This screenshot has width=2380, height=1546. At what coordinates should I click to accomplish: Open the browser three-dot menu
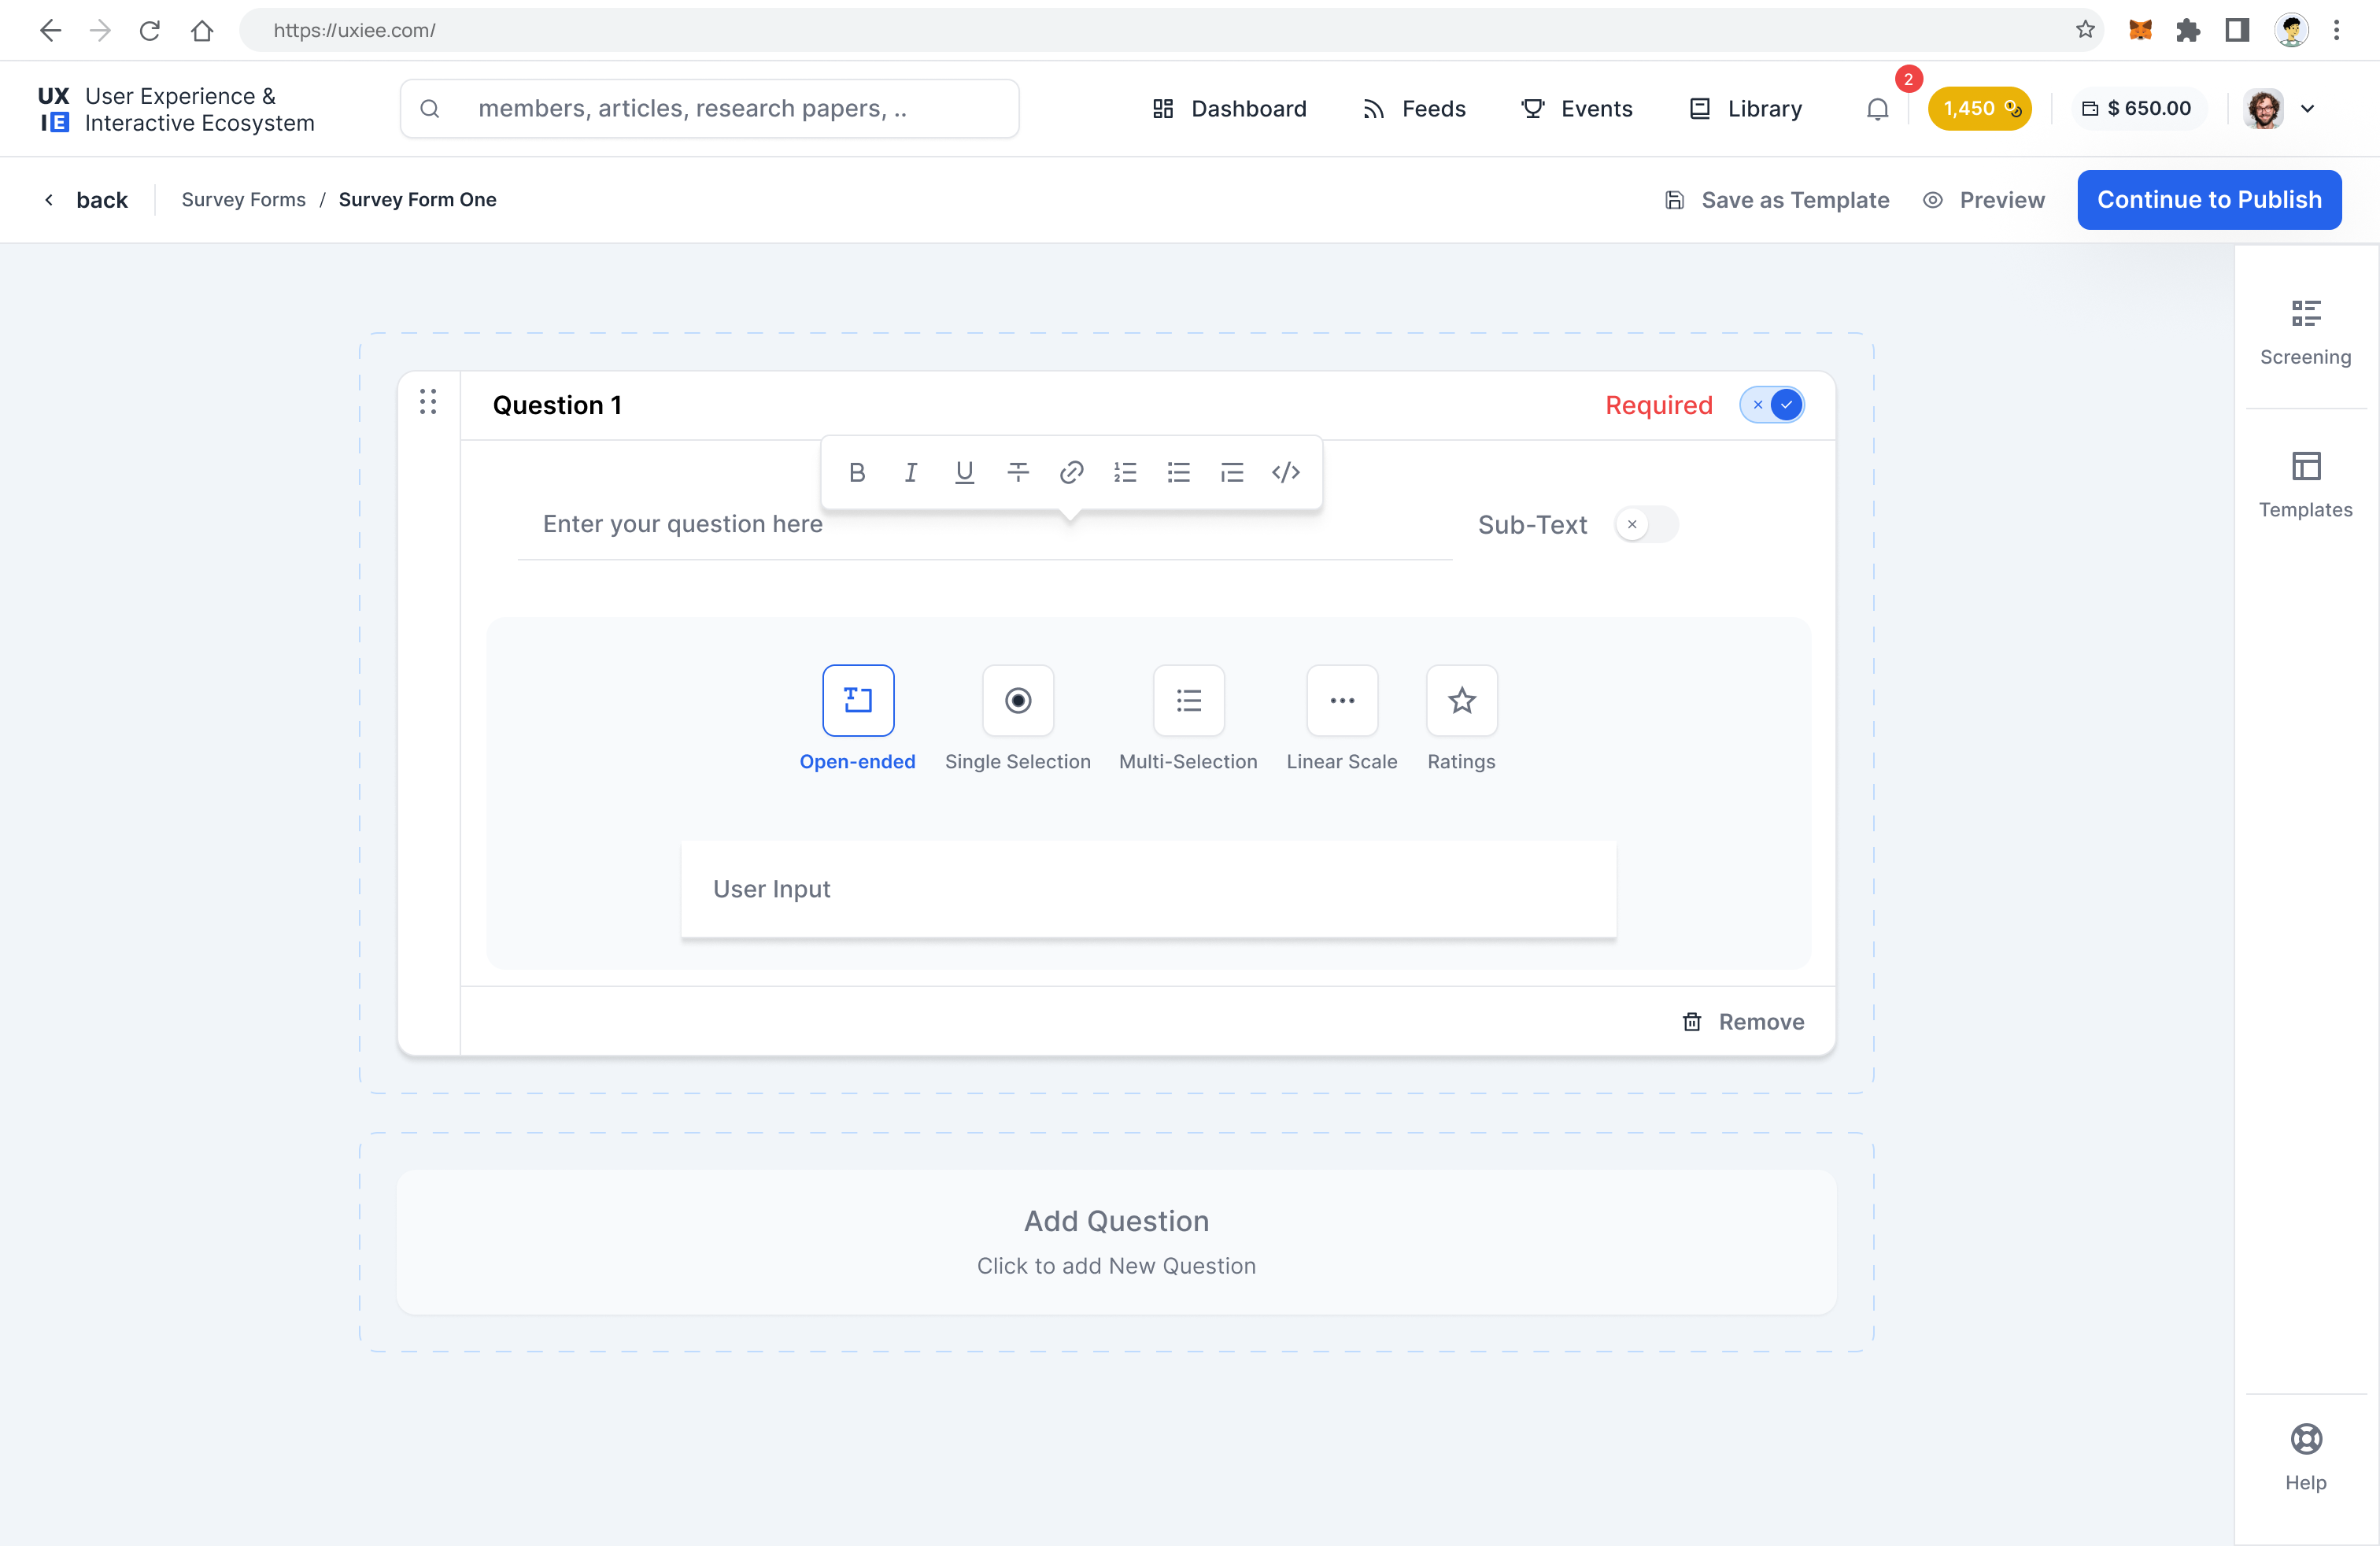pos(2337,30)
